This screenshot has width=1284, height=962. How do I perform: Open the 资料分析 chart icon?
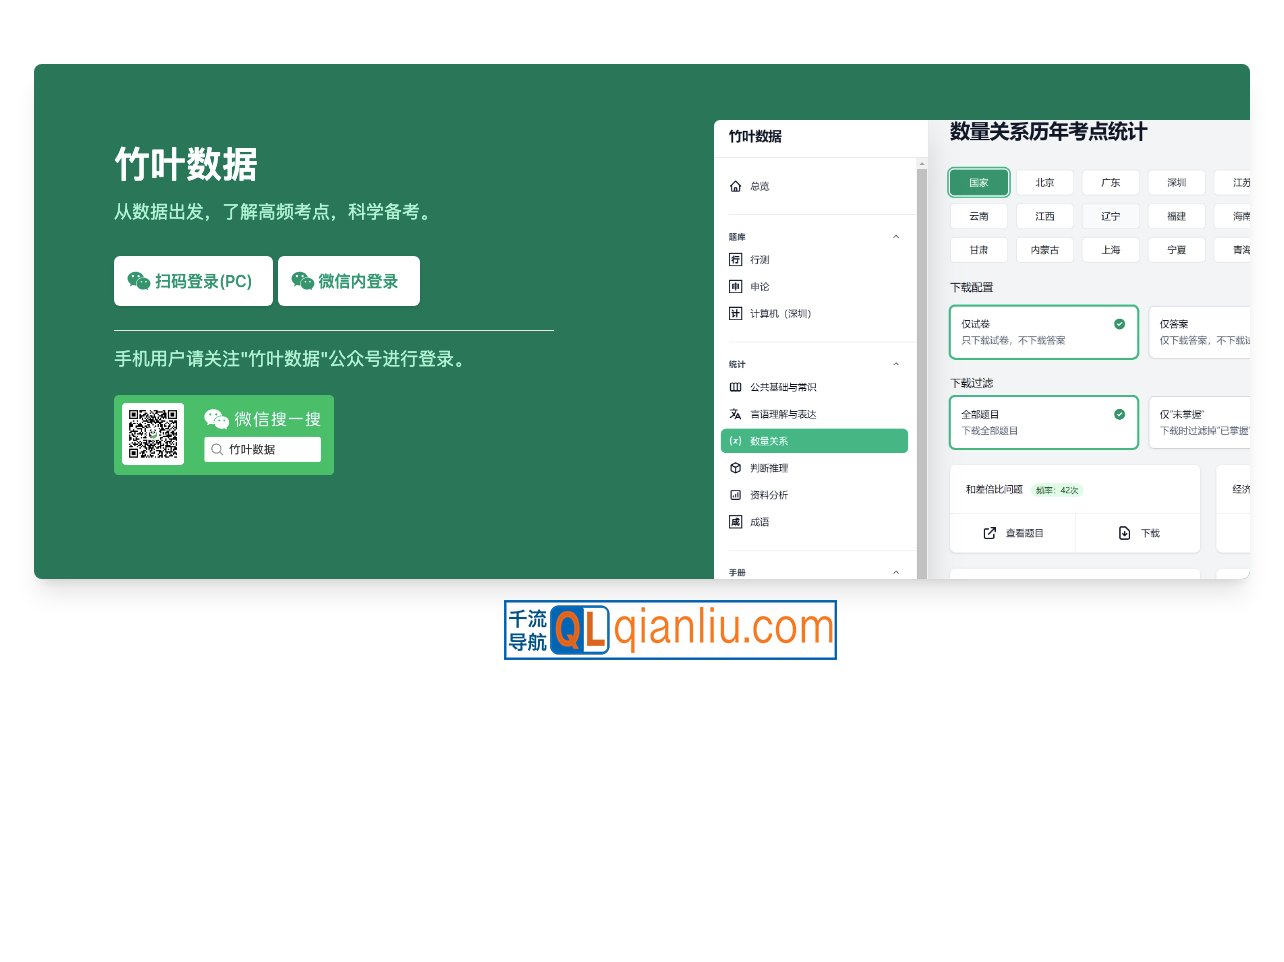[x=737, y=494]
